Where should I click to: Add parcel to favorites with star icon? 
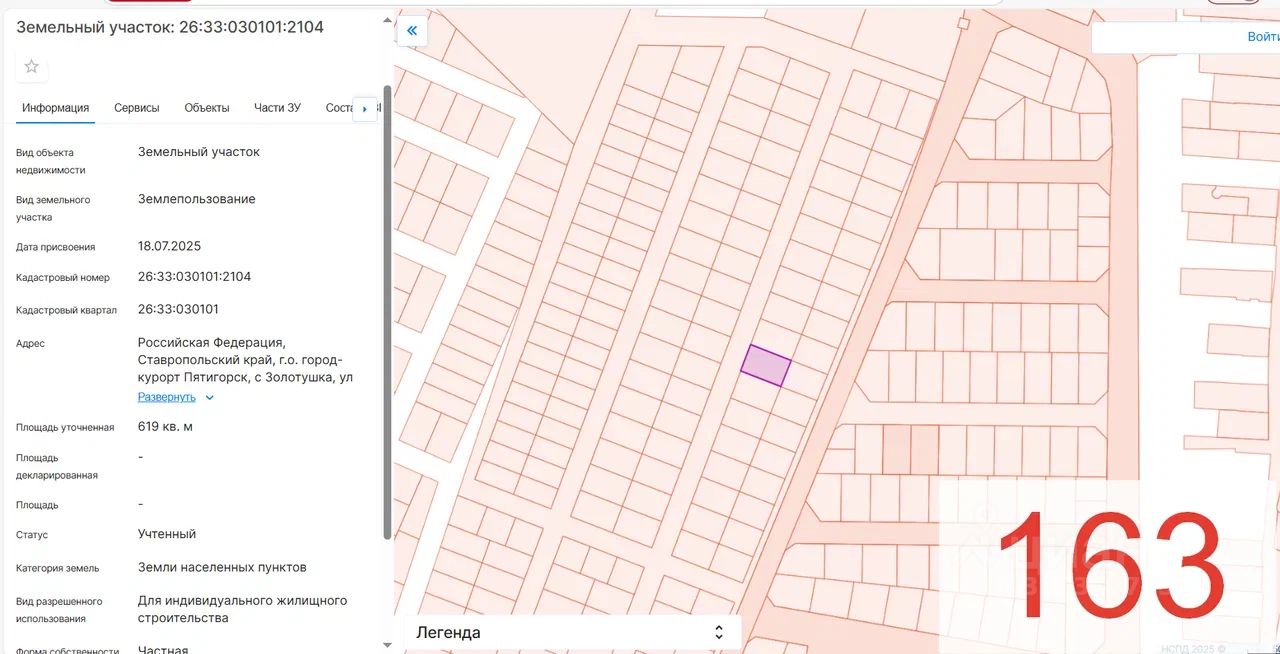tap(31, 67)
